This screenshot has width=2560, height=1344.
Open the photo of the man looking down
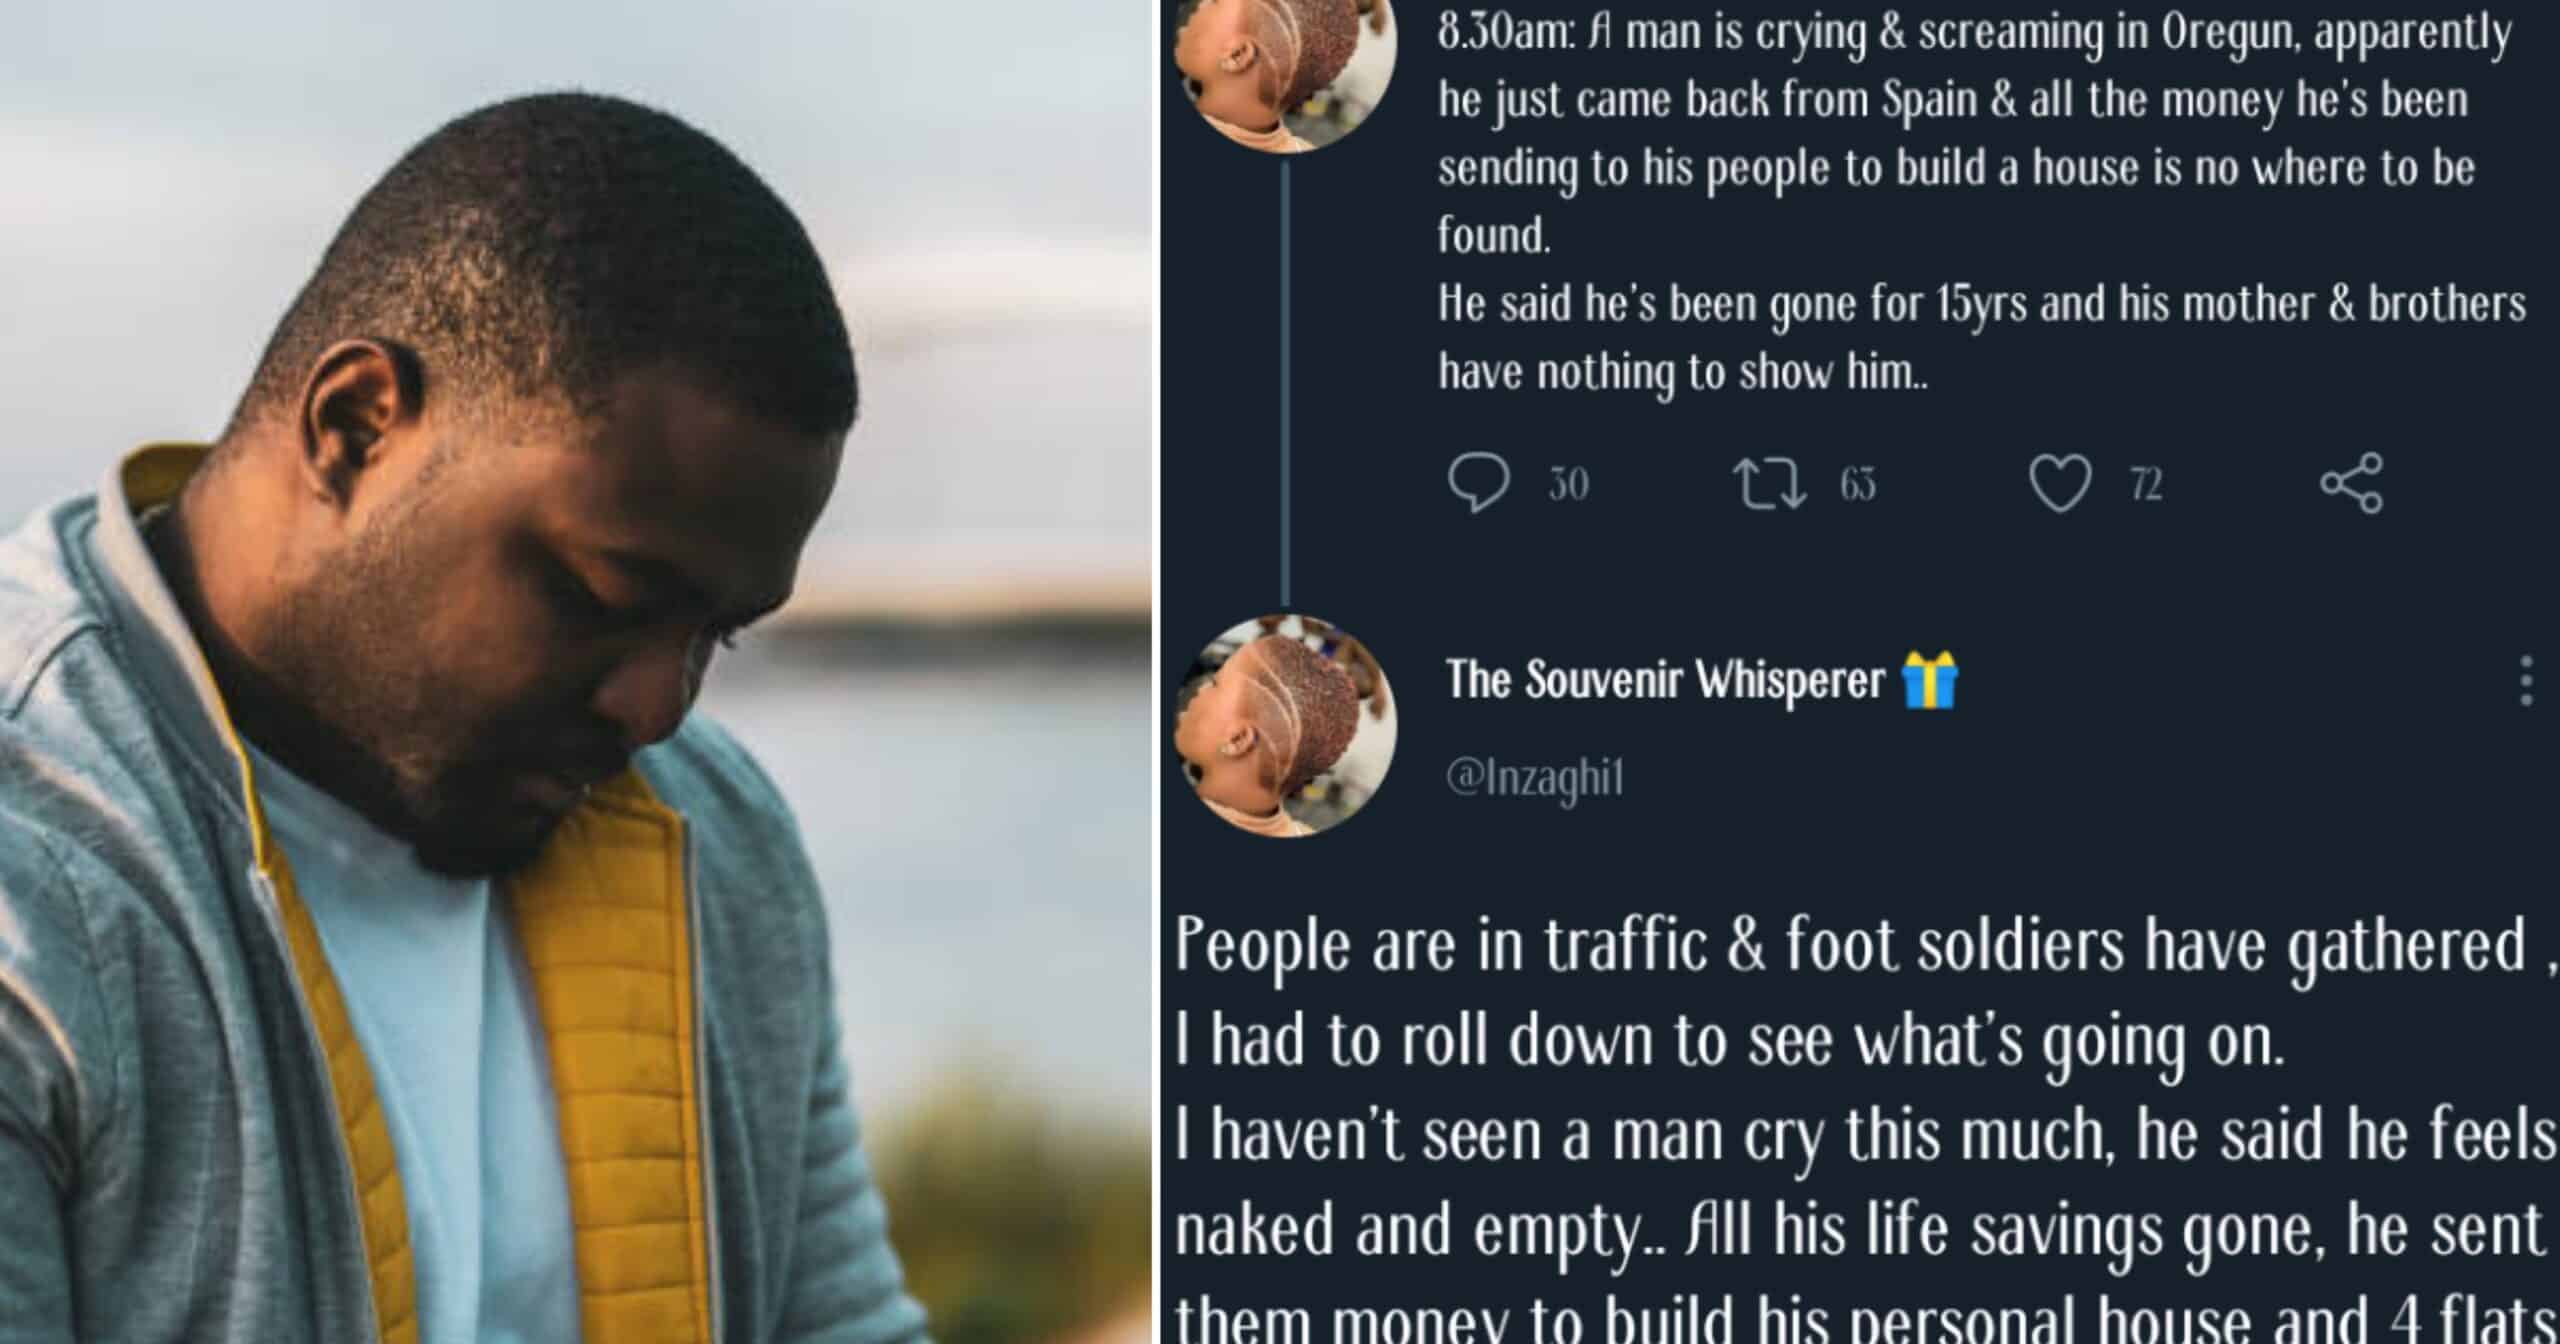pyautogui.click(x=575, y=672)
